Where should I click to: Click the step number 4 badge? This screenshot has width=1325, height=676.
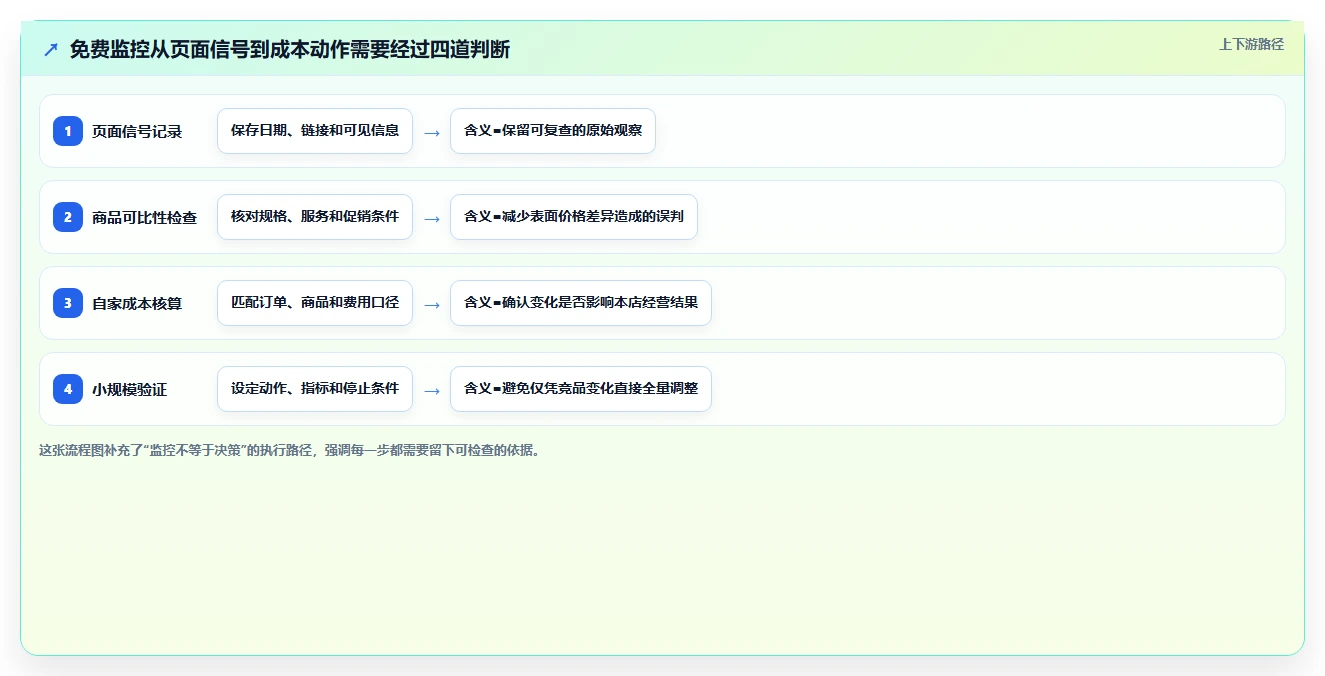coord(68,389)
